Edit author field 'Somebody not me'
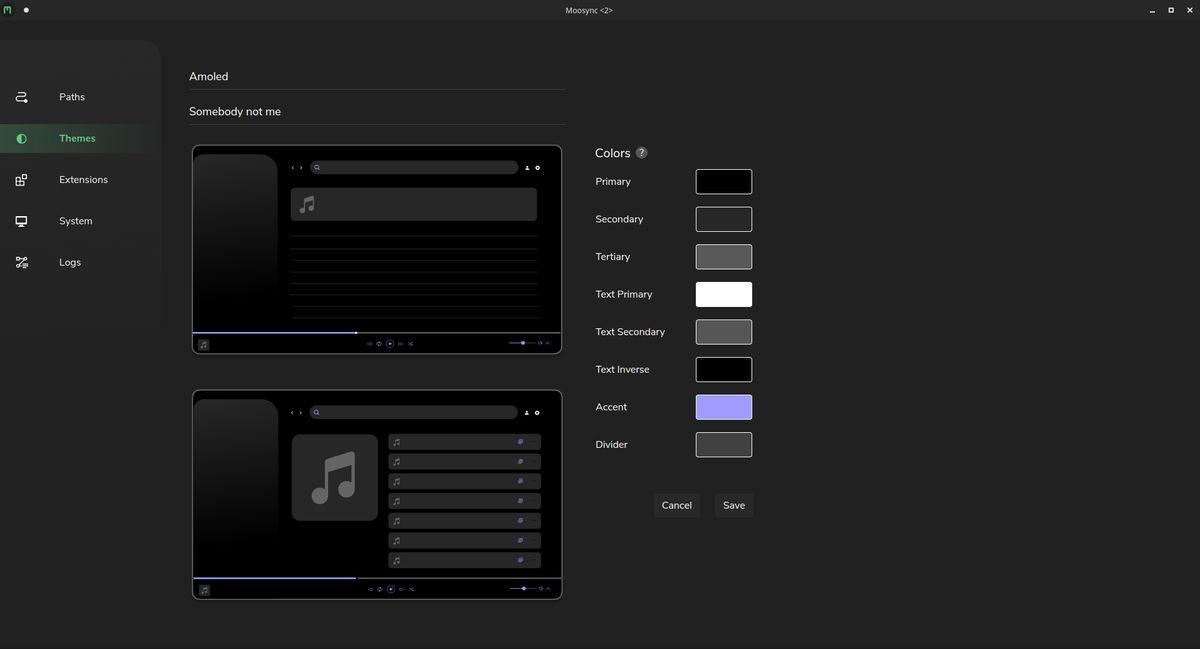Viewport: 1200px width, 649px height. tap(377, 112)
